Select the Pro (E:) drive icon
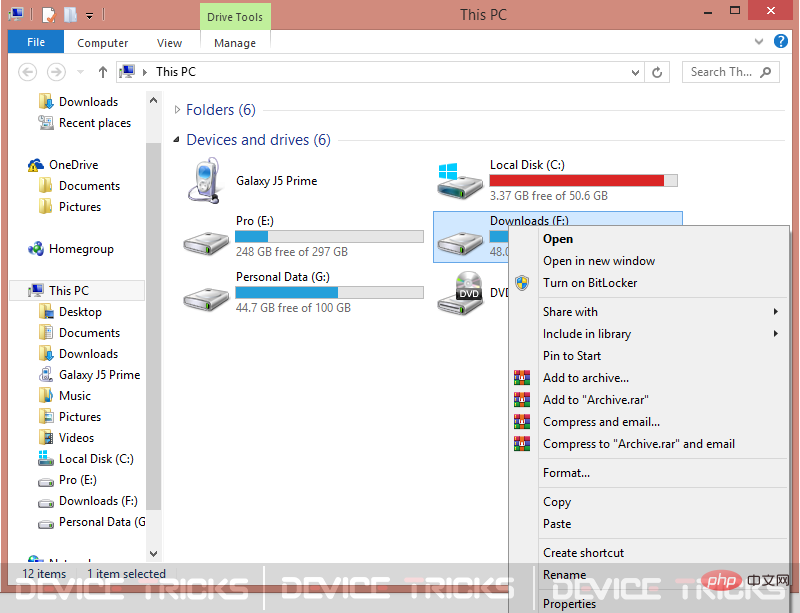Screen dimensions: 800x613 click(206, 243)
